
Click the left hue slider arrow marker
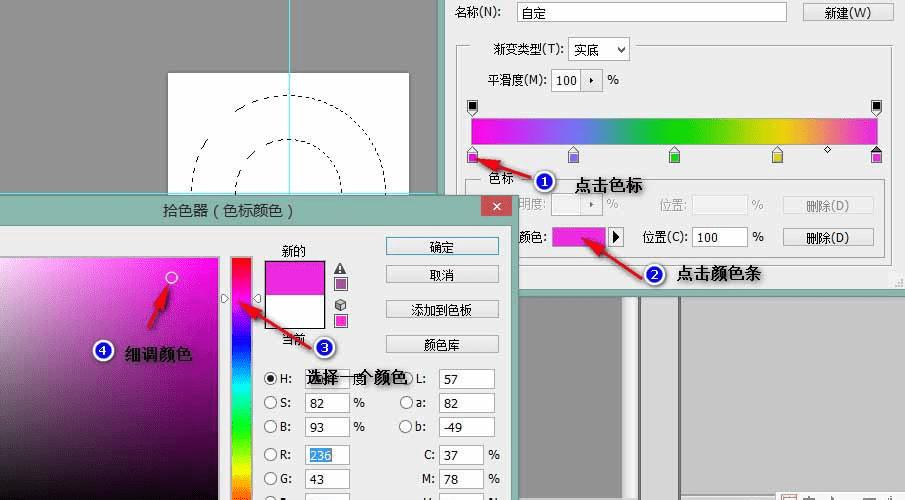tap(225, 298)
